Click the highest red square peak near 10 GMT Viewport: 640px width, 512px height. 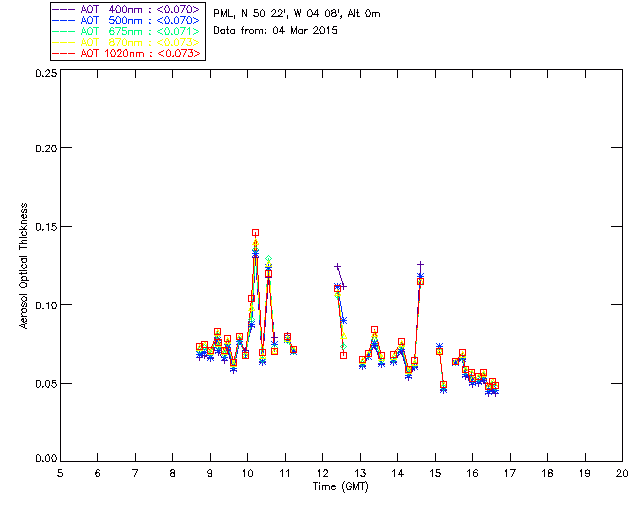[255, 233]
